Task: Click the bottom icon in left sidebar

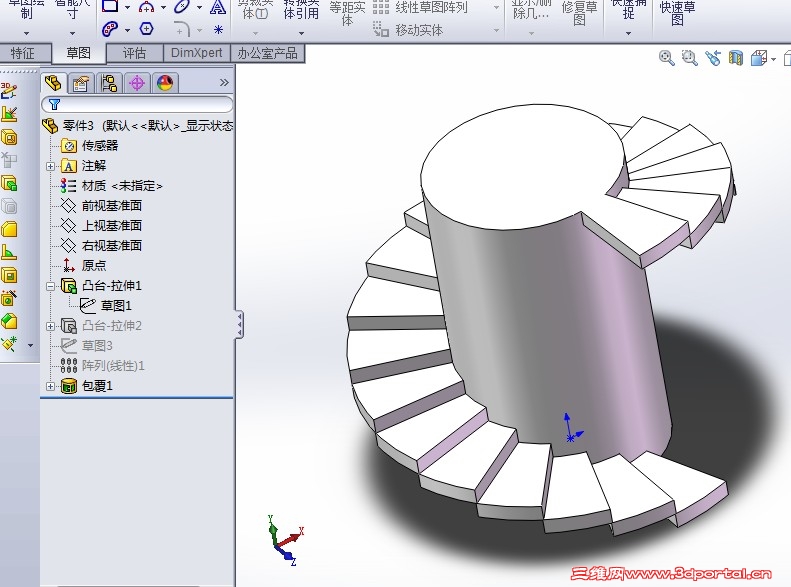Action: [x=9, y=344]
